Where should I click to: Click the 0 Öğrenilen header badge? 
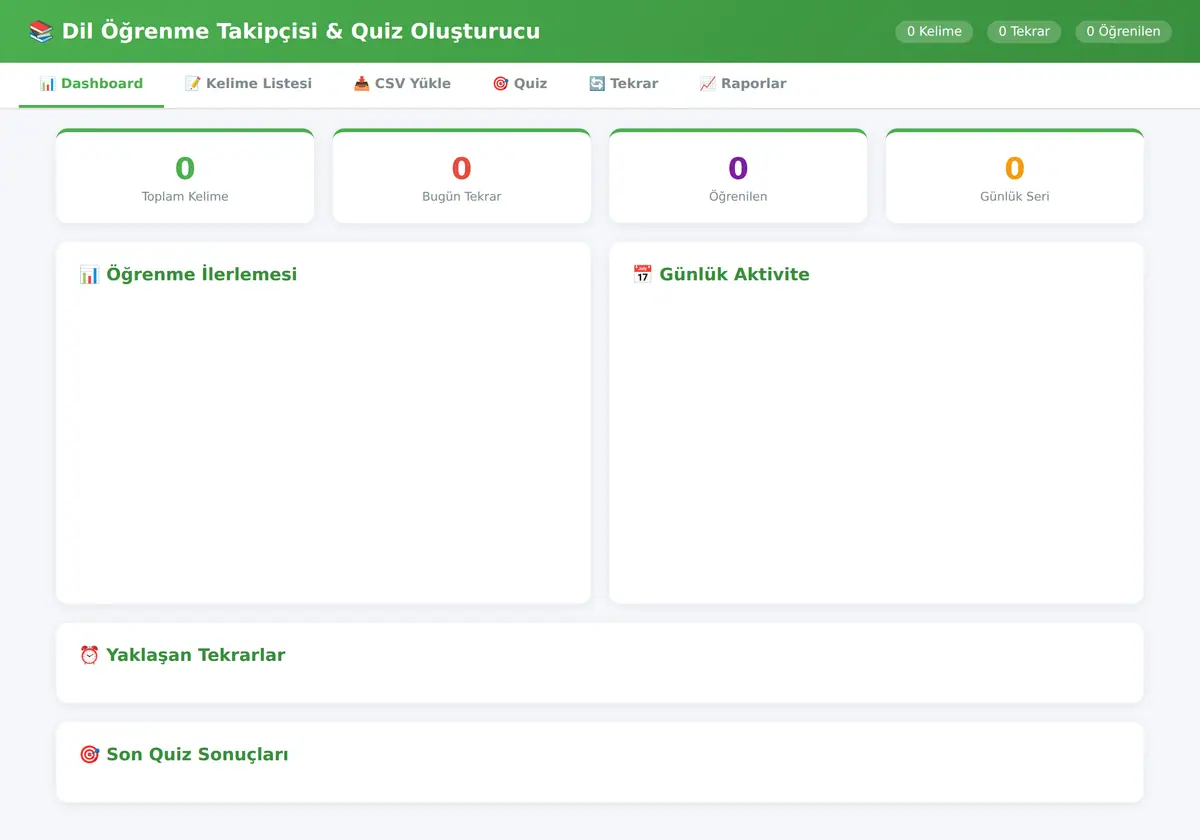pyautogui.click(x=1123, y=31)
